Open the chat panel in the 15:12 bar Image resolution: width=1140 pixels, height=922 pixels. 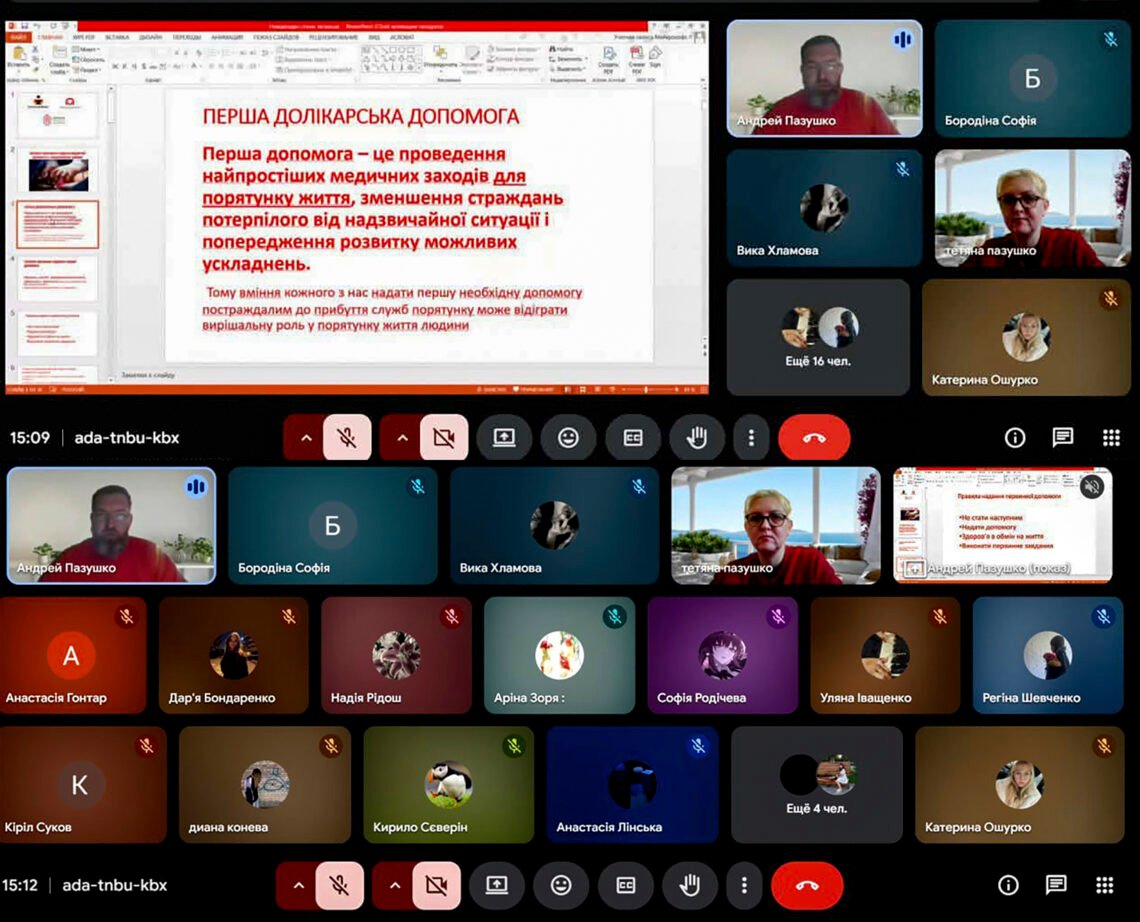coord(1056,885)
